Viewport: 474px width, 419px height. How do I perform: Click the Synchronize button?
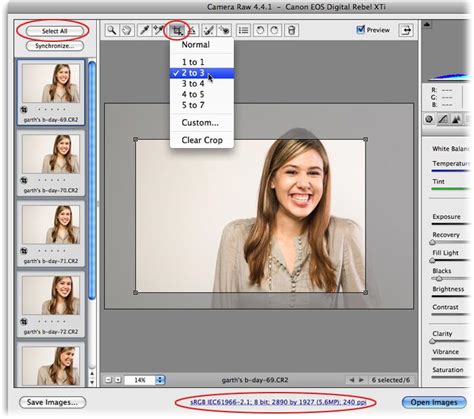[x=55, y=46]
